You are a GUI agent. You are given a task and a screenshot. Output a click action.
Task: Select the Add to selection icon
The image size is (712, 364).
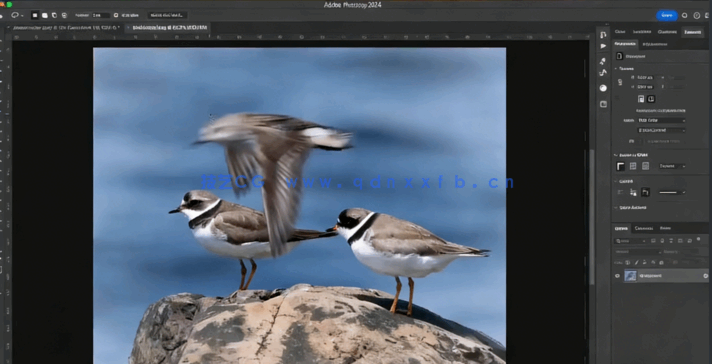(44, 15)
